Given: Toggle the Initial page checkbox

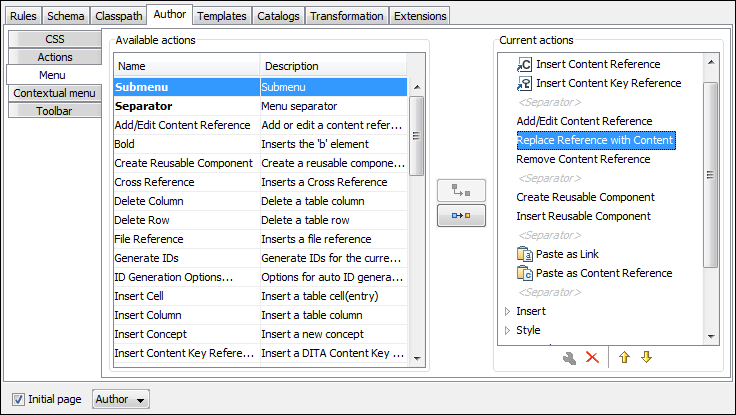Looking at the screenshot, I should pos(19,399).
